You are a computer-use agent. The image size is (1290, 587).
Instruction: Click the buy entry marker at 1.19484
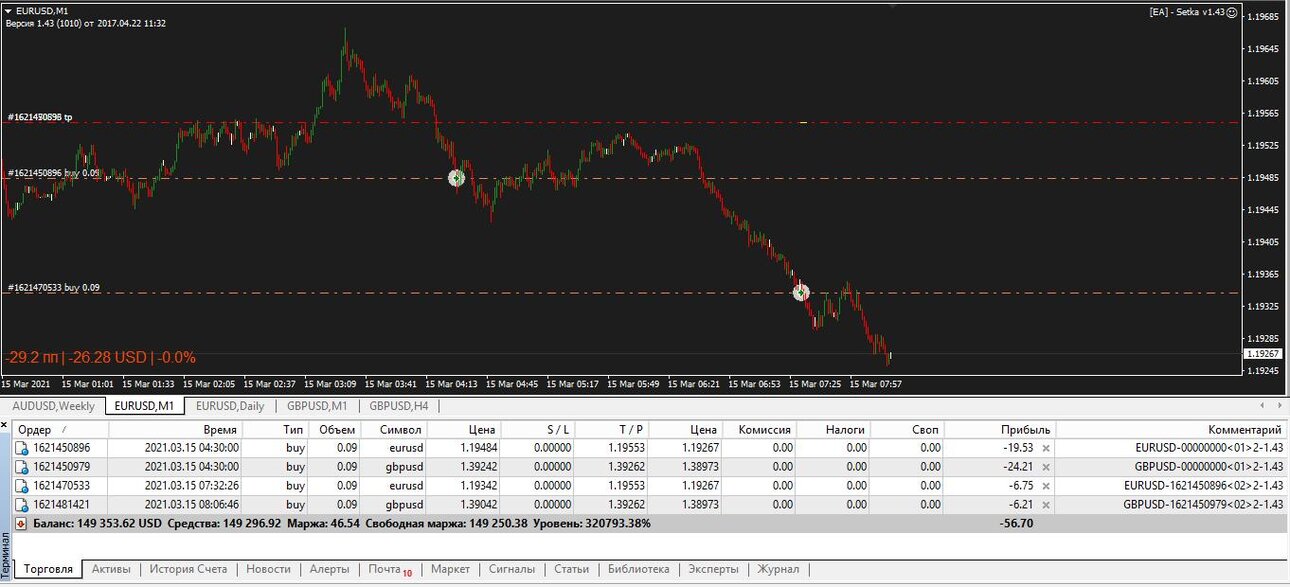456,178
